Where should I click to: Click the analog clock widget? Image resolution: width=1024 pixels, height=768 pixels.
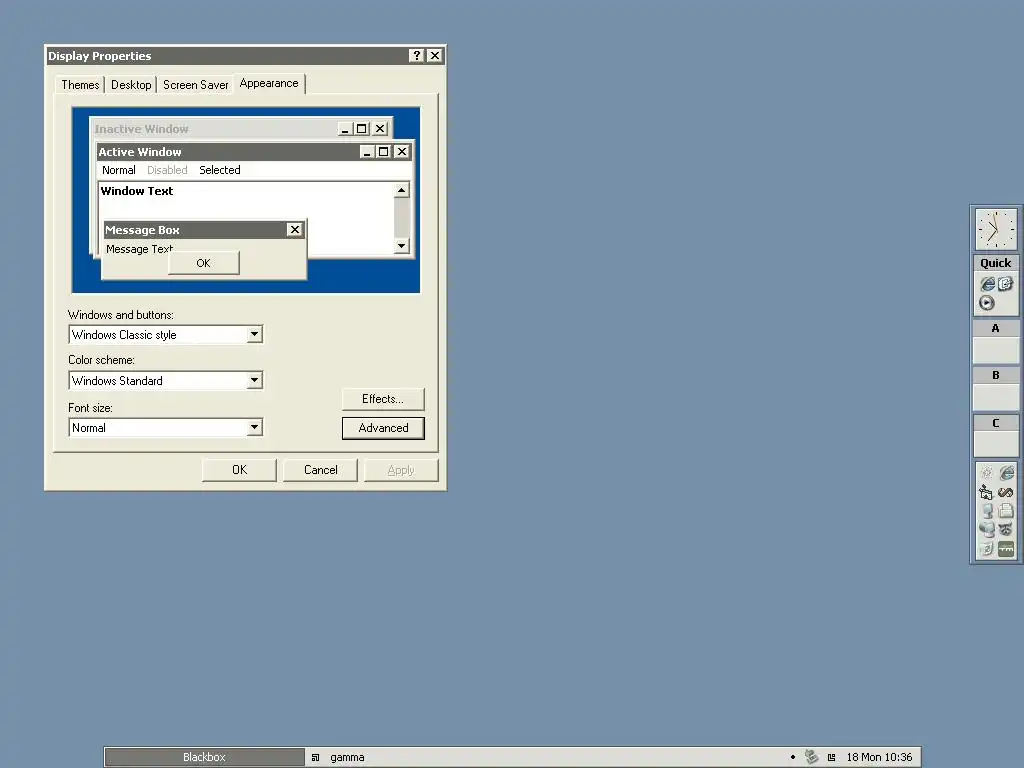996,229
